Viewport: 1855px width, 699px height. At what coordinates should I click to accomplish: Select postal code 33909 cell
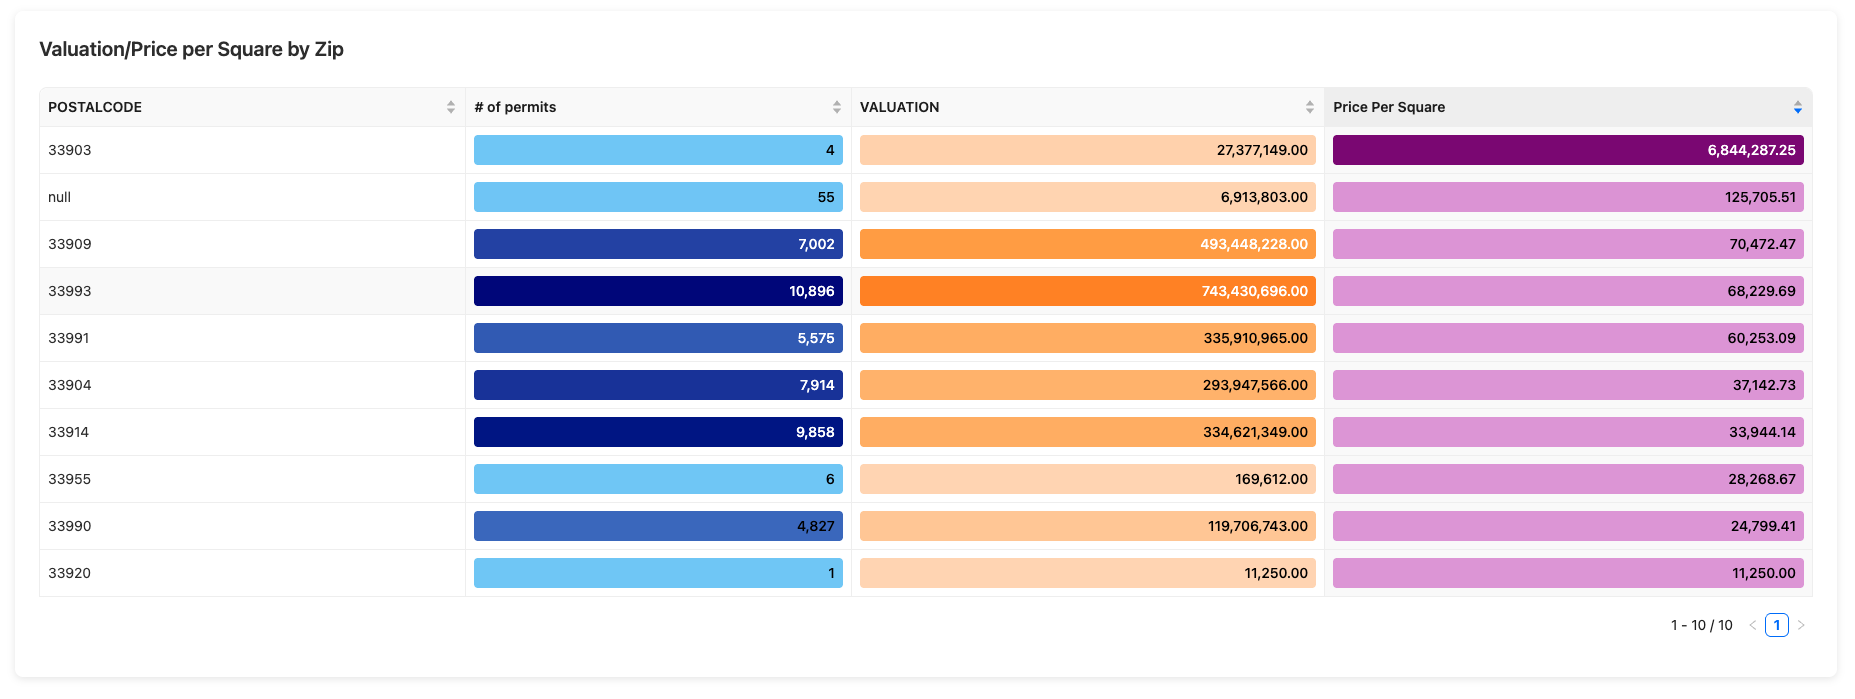coord(253,244)
